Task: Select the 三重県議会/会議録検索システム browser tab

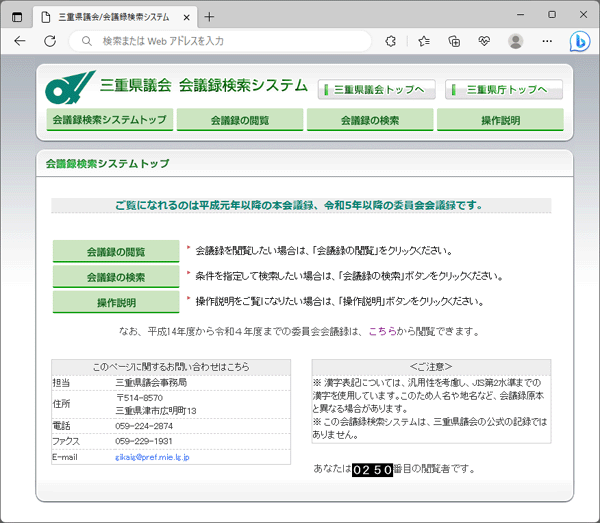Action: click(x=115, y=17)
